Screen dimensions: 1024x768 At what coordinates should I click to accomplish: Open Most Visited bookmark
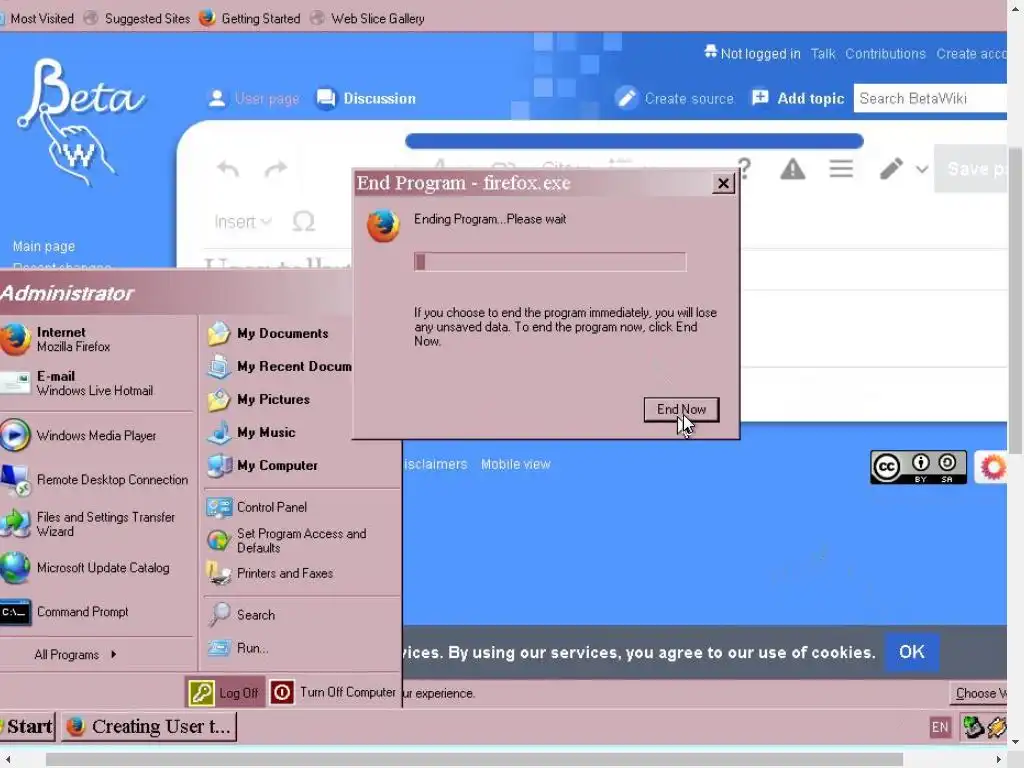(37, 18)
